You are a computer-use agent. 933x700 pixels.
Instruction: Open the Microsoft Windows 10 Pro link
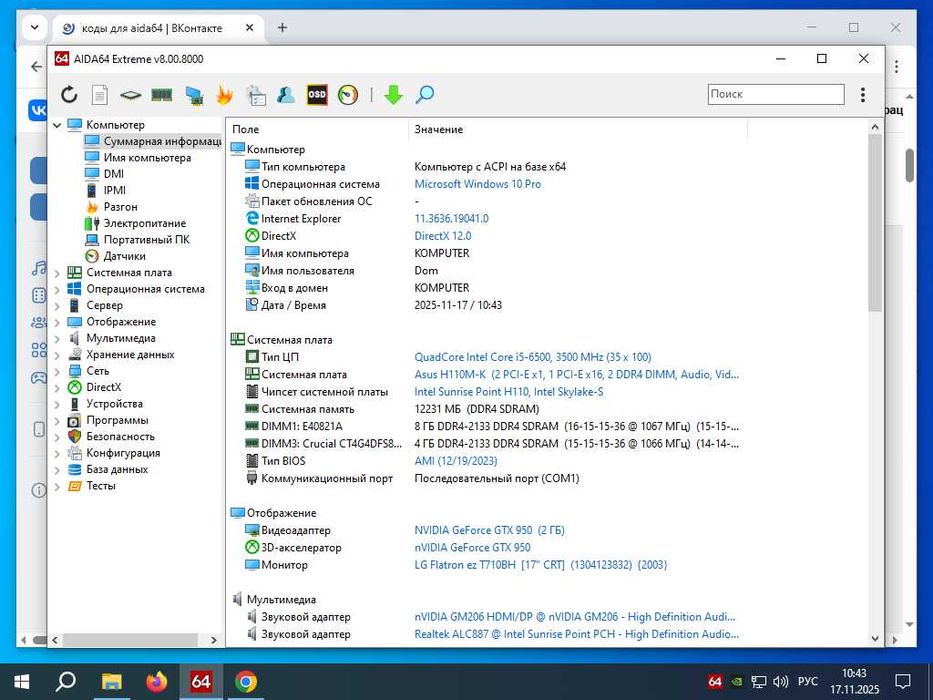click(477, 184)
